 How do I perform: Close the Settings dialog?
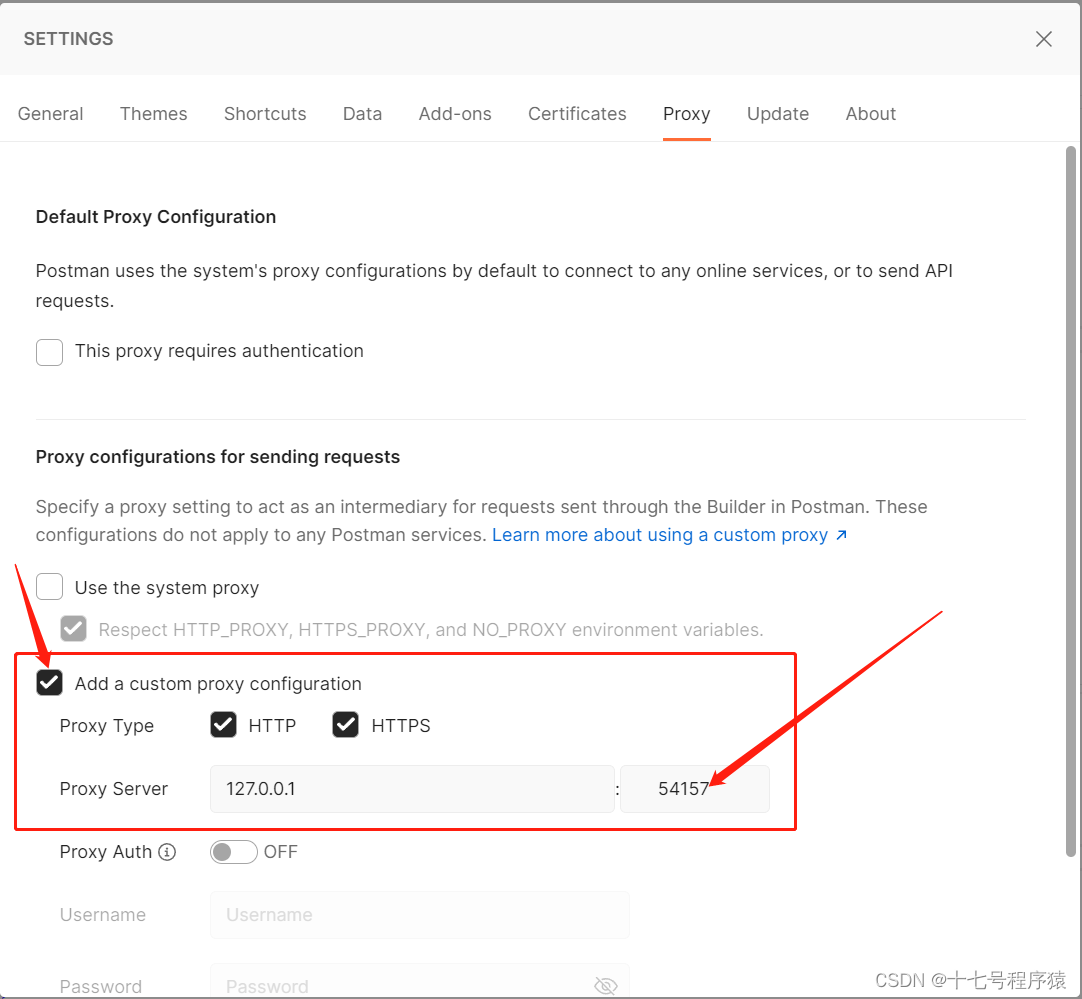[1043, 39]
